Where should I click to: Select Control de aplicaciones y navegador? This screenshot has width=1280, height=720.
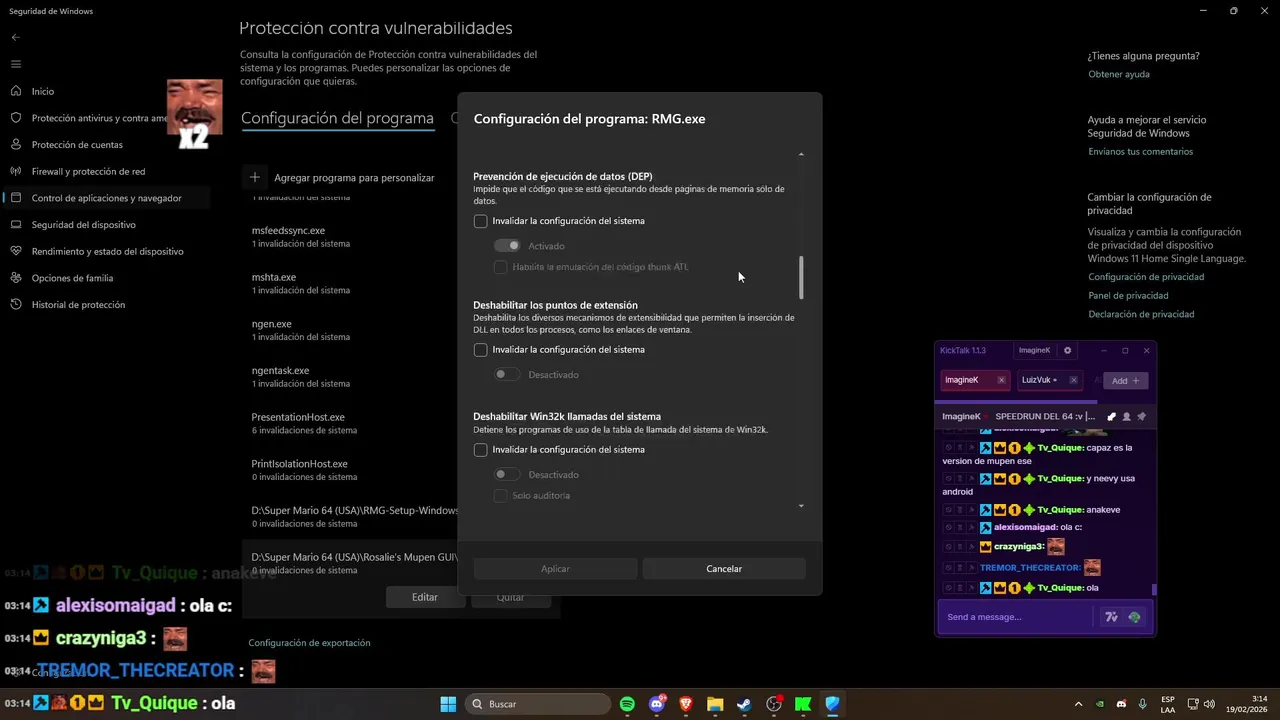(x=107, y=198)
